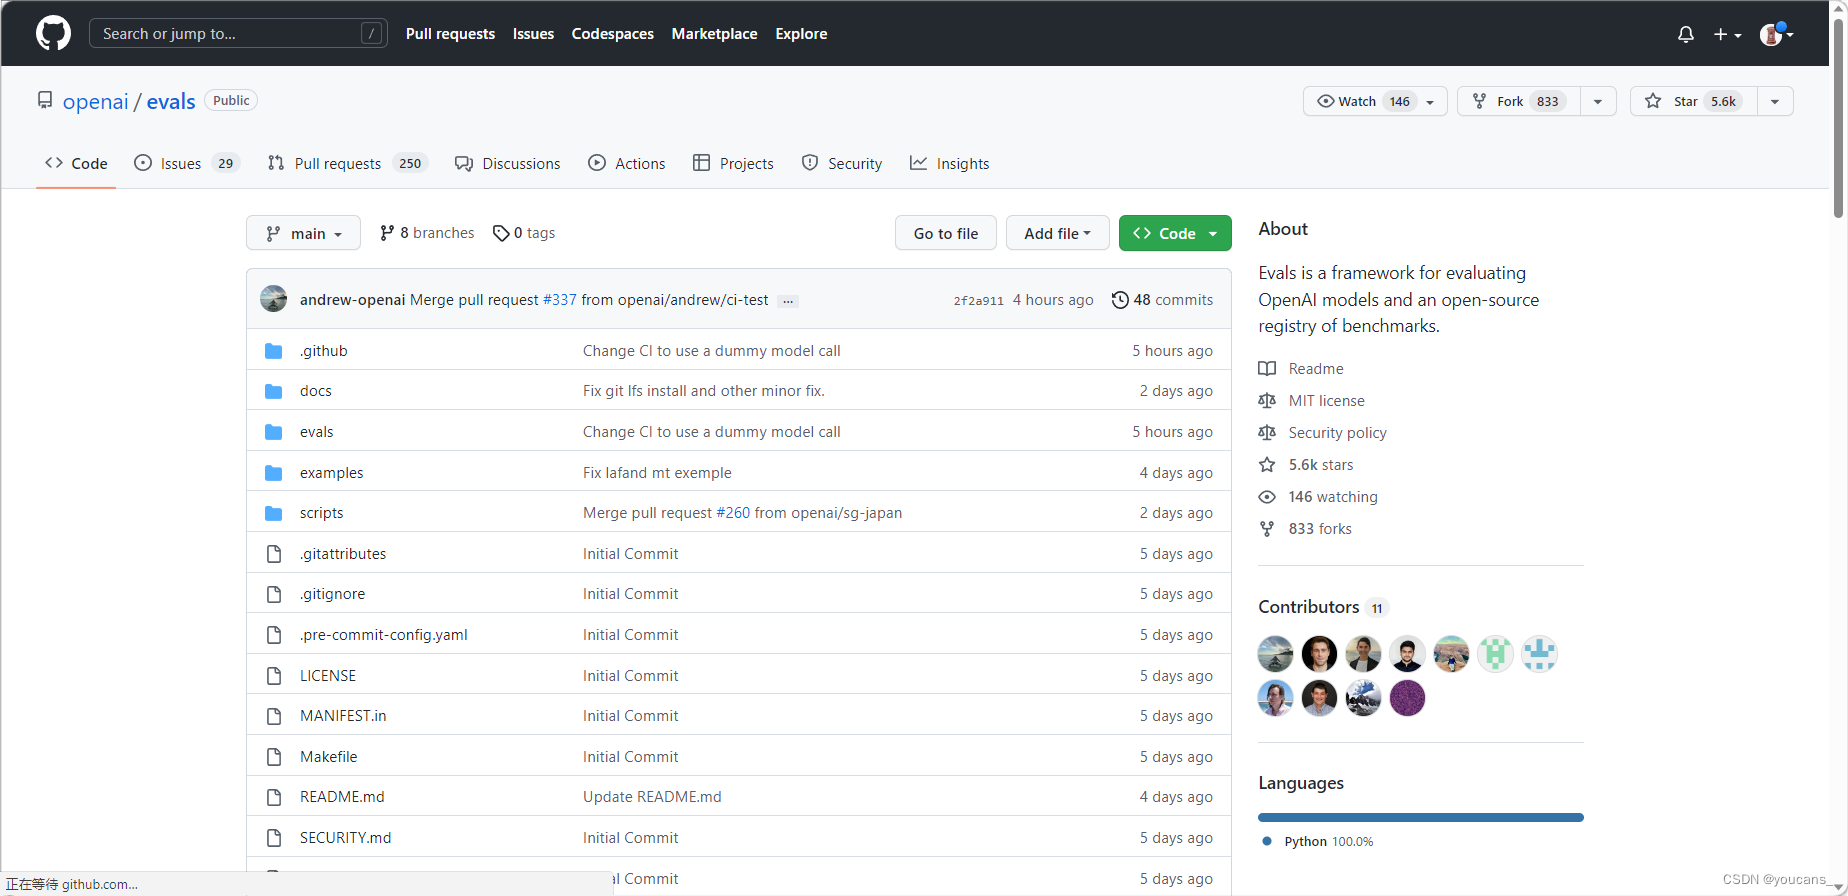Open Codespaces in the top navigation

(x=612, y=33)
